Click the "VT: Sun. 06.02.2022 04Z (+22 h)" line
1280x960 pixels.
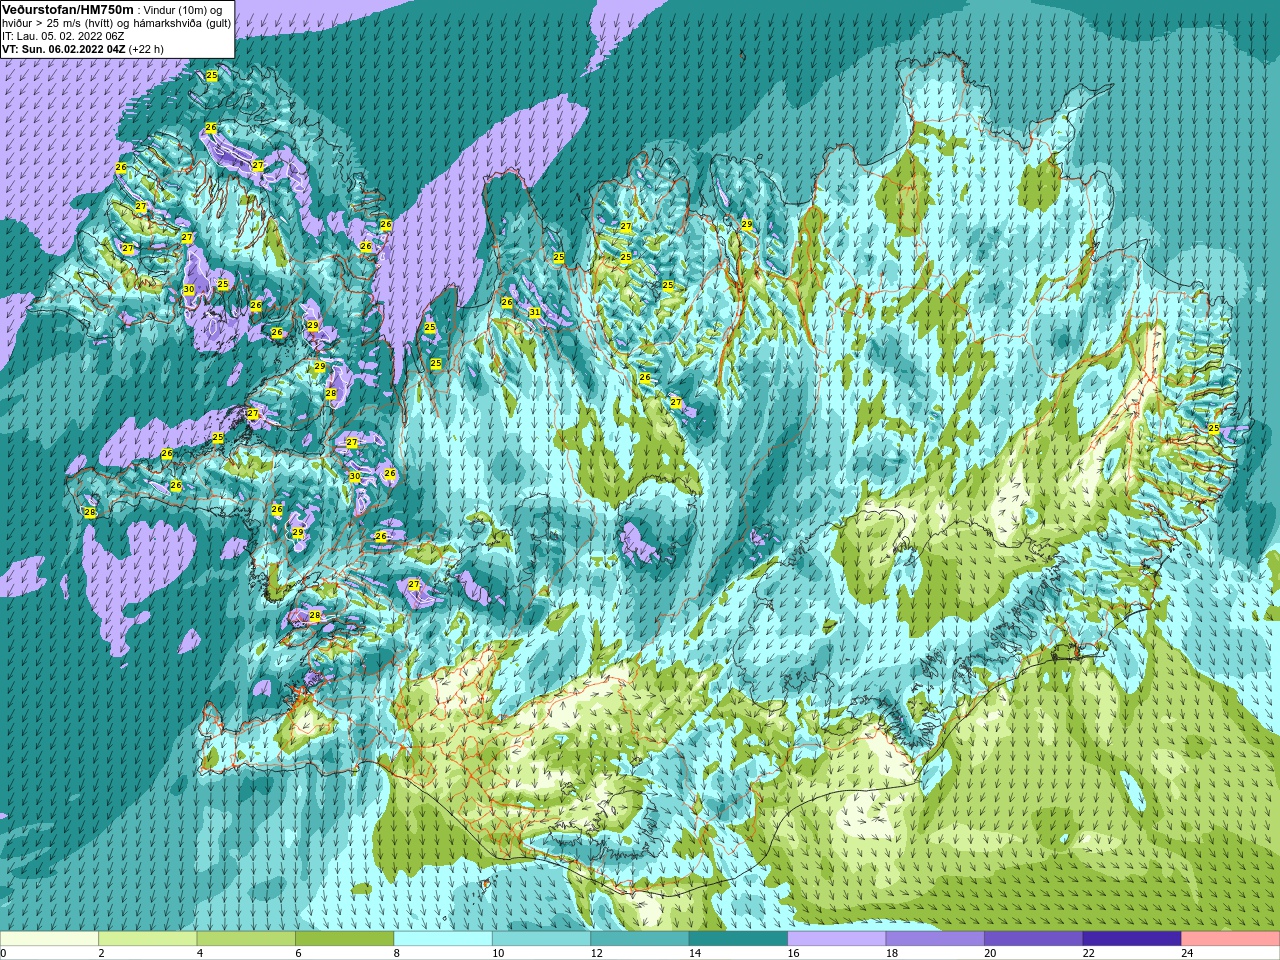tap(83, 49)
